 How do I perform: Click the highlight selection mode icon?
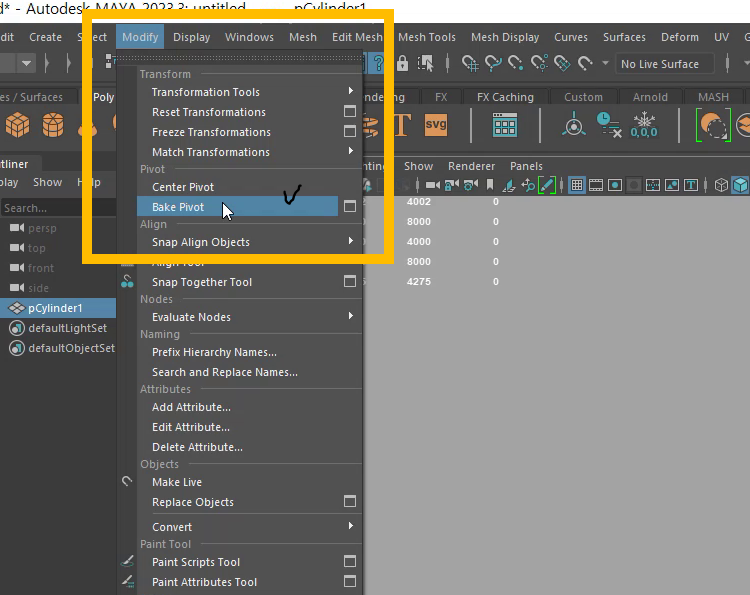click(x=425, y=63)
